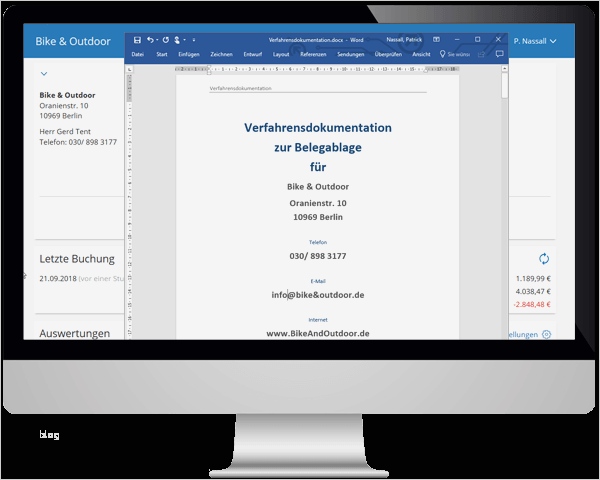Open the Überprüfen ribbon tab
This screenshot has width=600, height=480.
388,54
